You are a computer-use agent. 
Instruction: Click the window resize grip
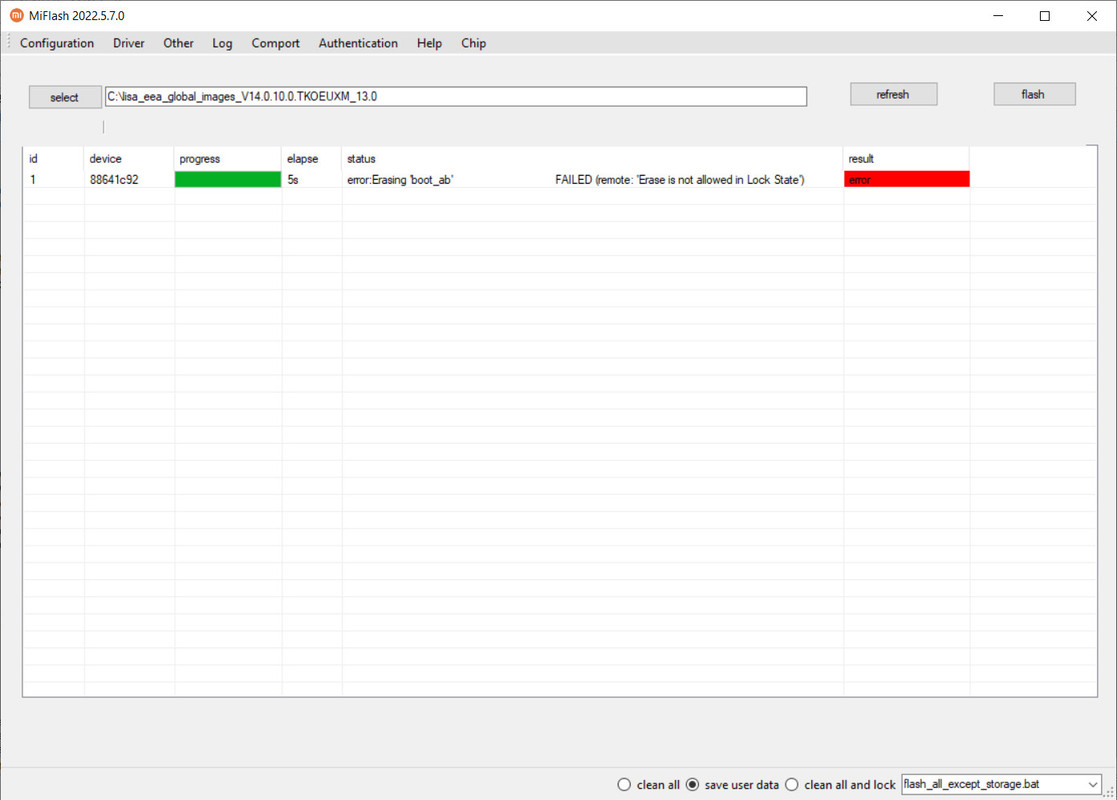pyautogui.click(x=1109, y=792)
